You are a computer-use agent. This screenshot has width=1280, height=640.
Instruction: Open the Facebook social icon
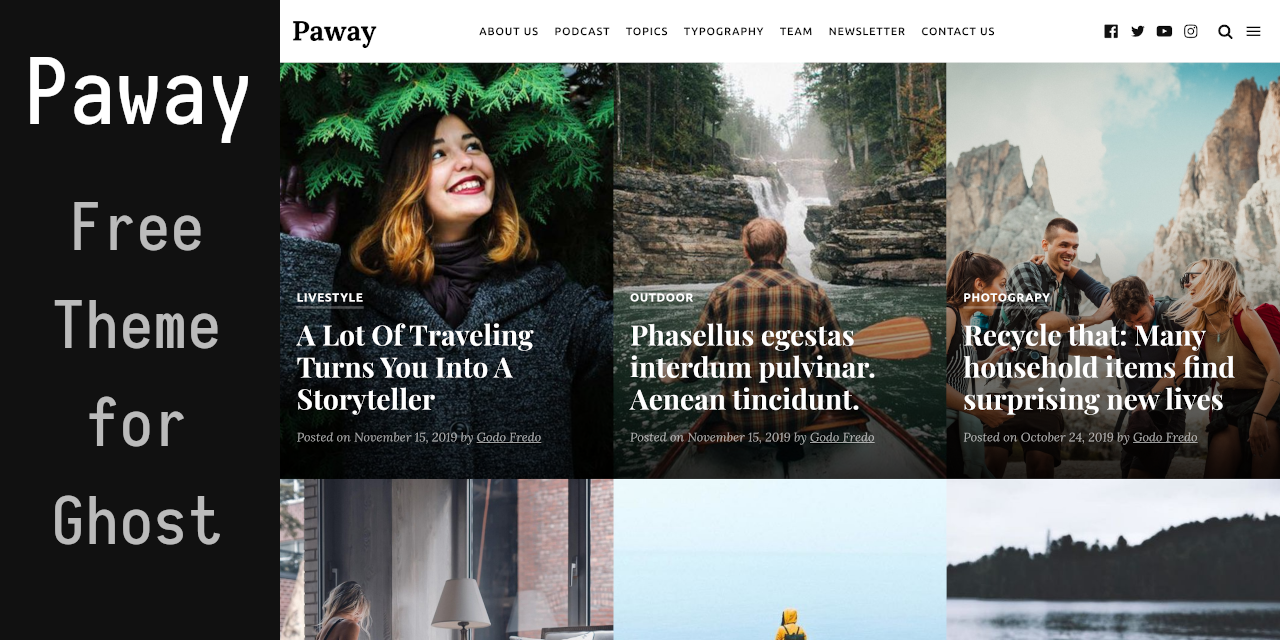(1111, 31)
